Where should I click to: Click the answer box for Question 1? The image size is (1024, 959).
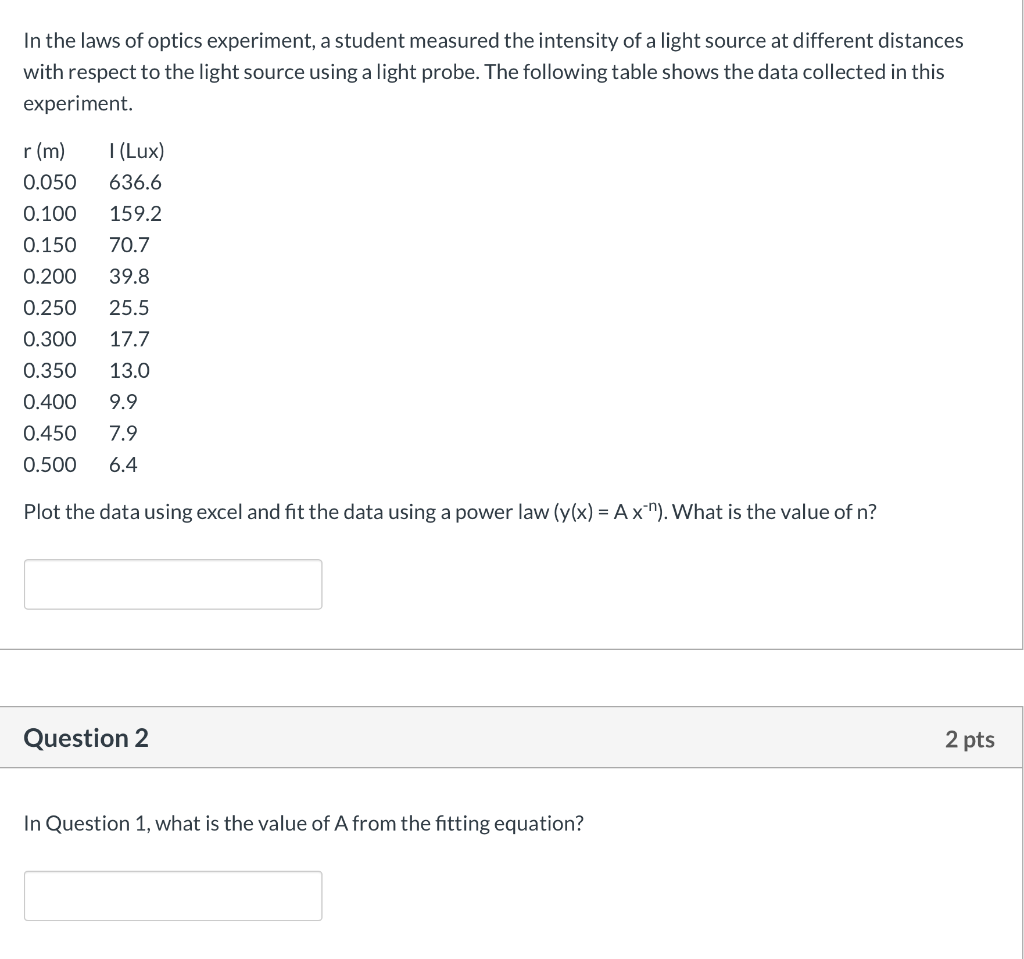click(172, 584)
